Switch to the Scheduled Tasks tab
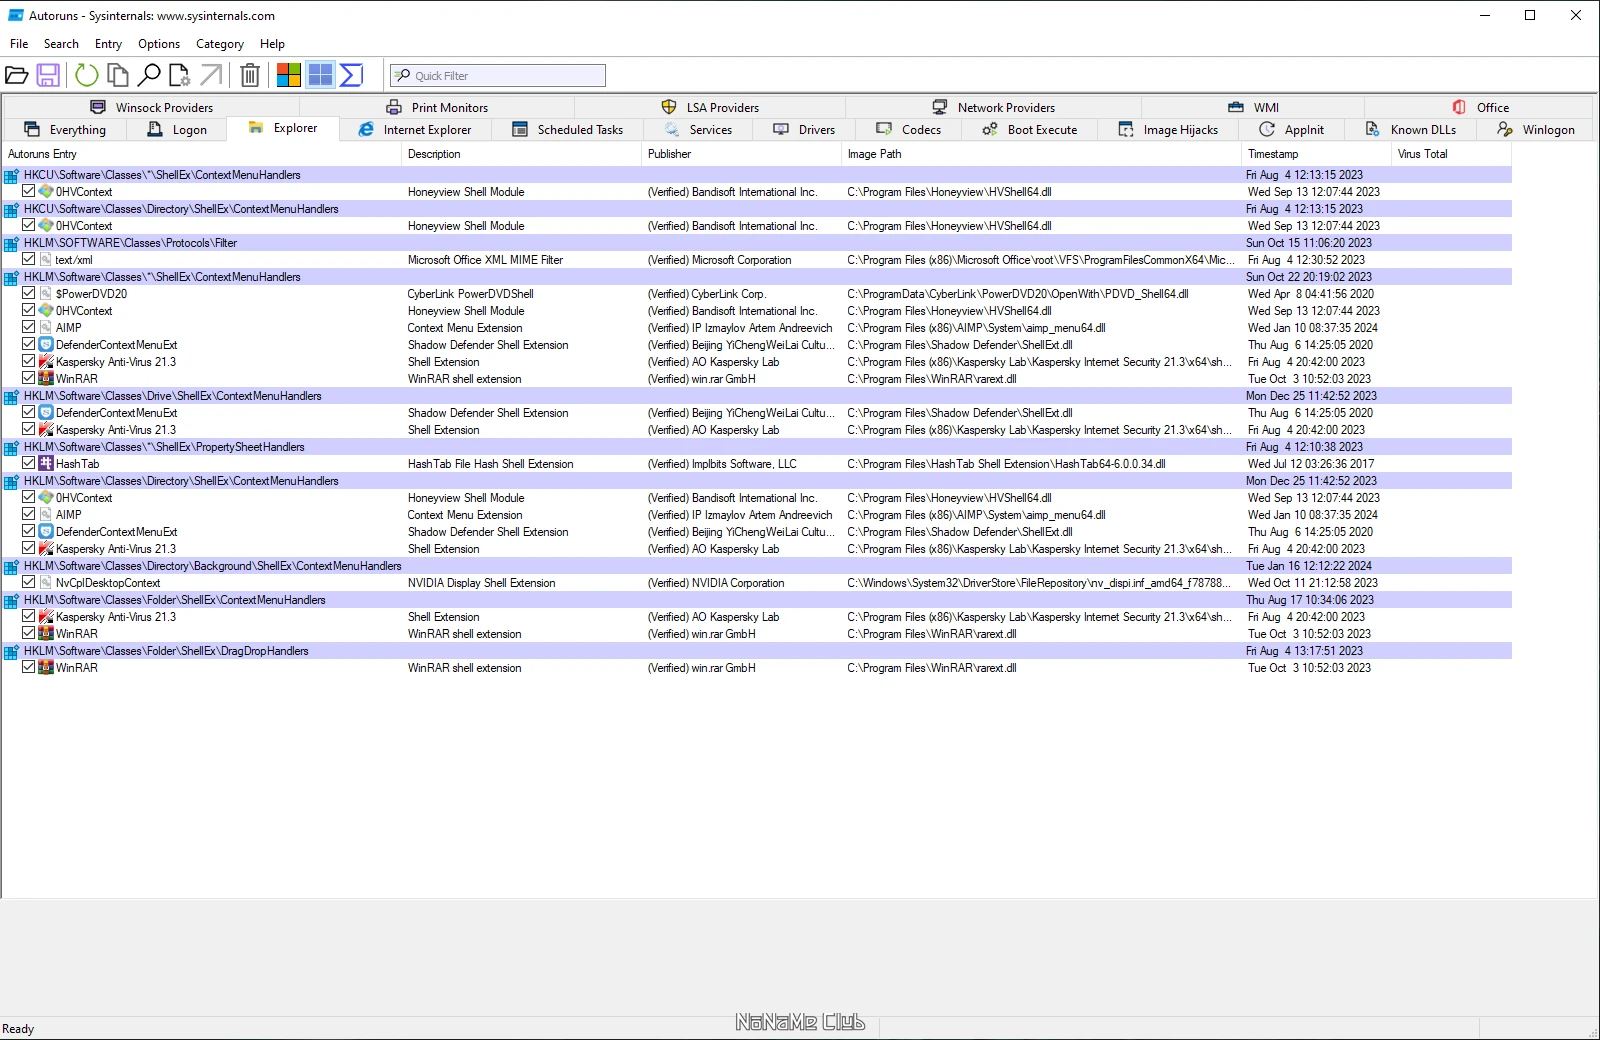The width and height of the screenshot is (1600, 1040). point(567,130)
